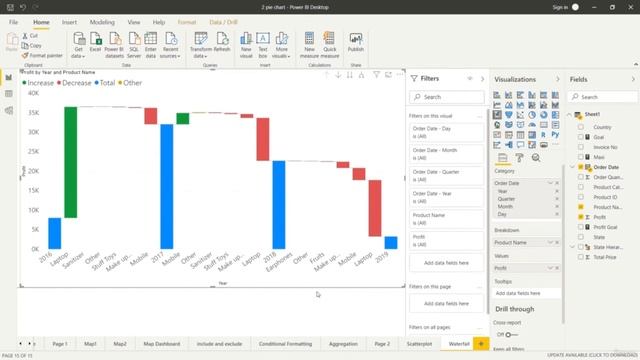Switch to Model view in sidebar
Screen dimensions: 640x360
(9, 111)
